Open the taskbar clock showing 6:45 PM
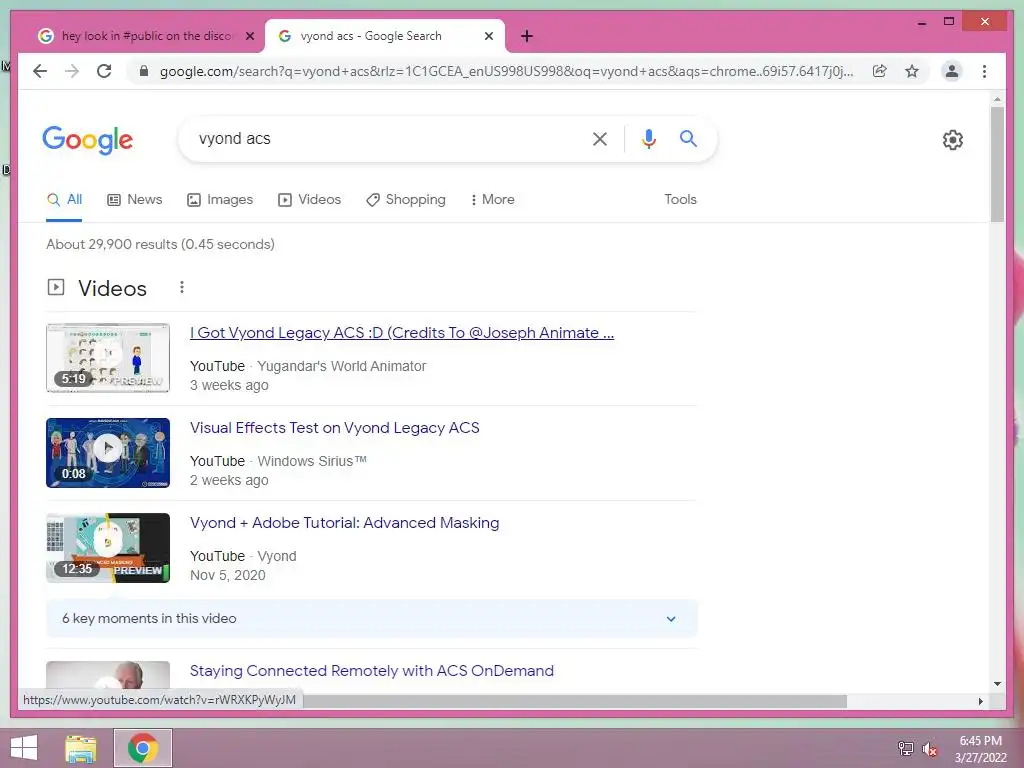 (x=980, y=749)
